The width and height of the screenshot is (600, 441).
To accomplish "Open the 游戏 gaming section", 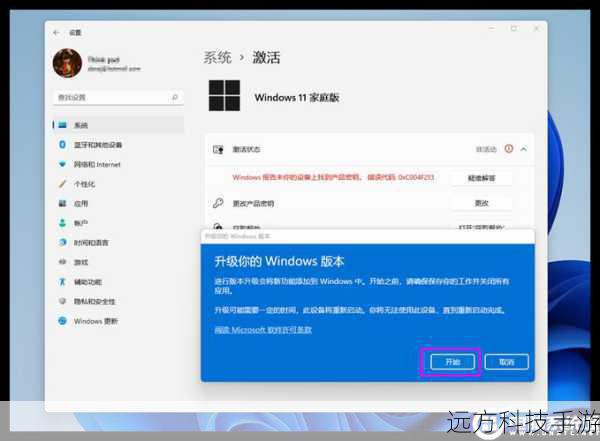I will [x=118, y=262].
